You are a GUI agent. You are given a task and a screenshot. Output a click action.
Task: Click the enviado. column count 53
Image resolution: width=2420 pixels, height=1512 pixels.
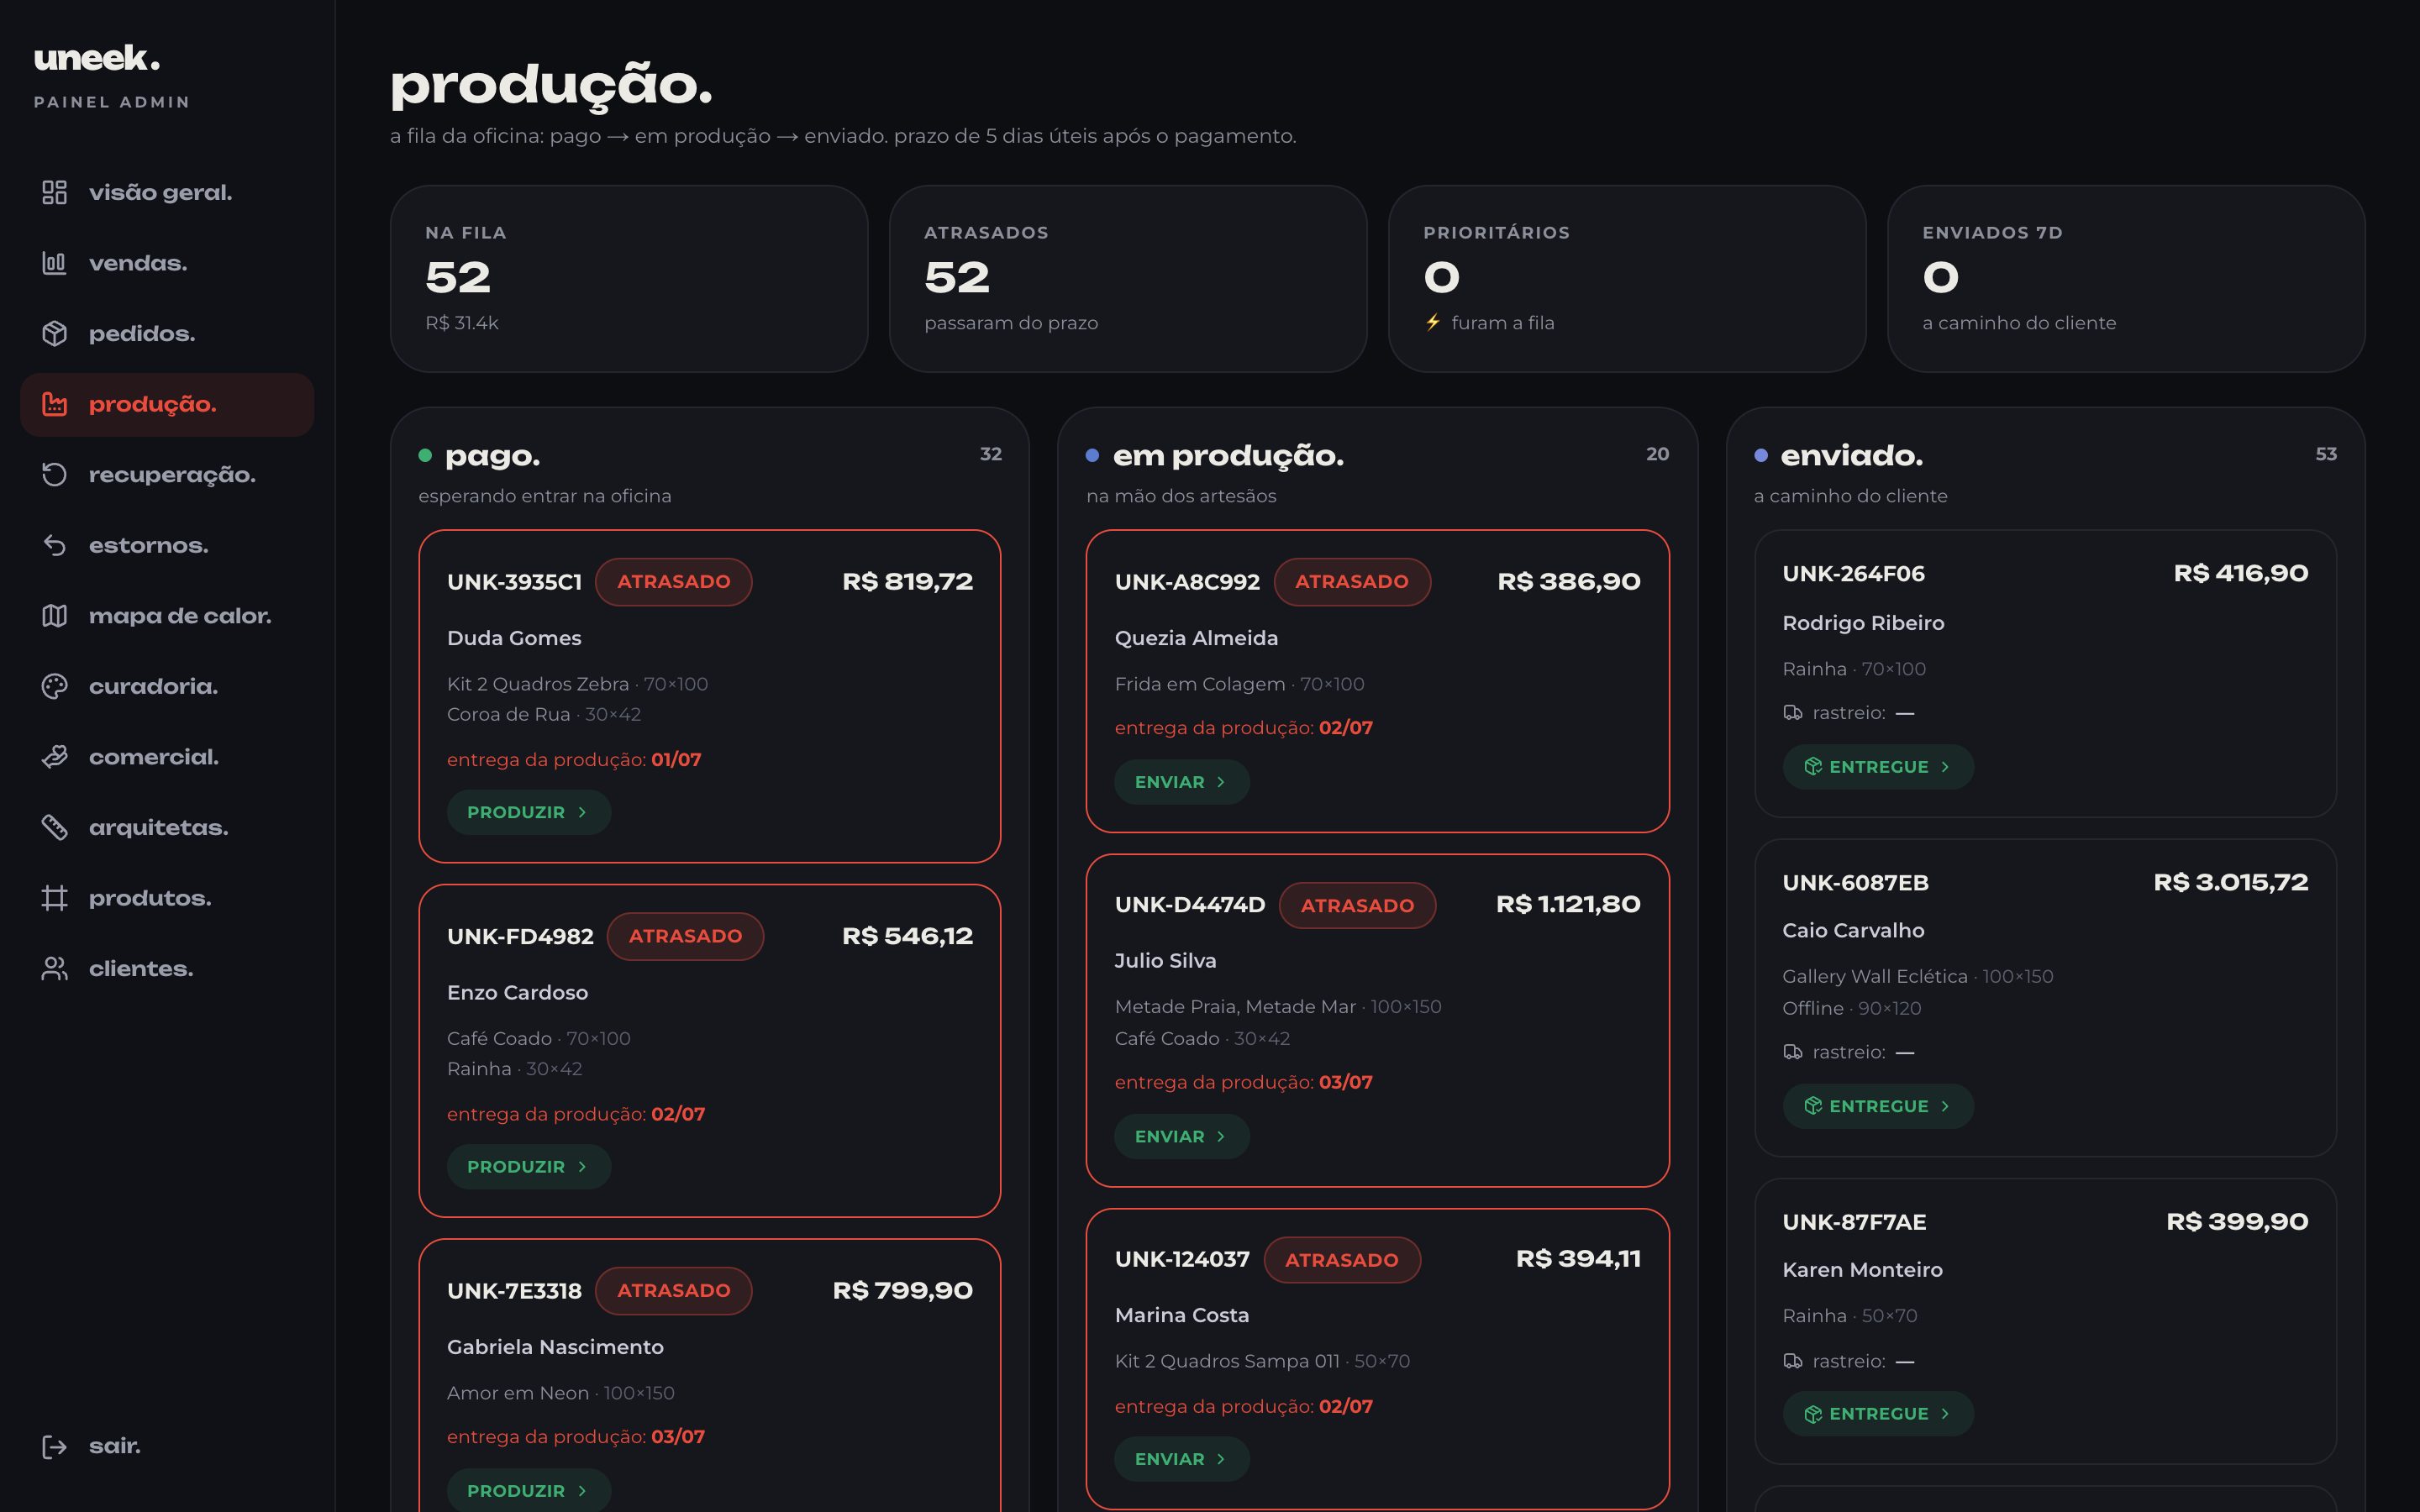(x=2326, y=454)
